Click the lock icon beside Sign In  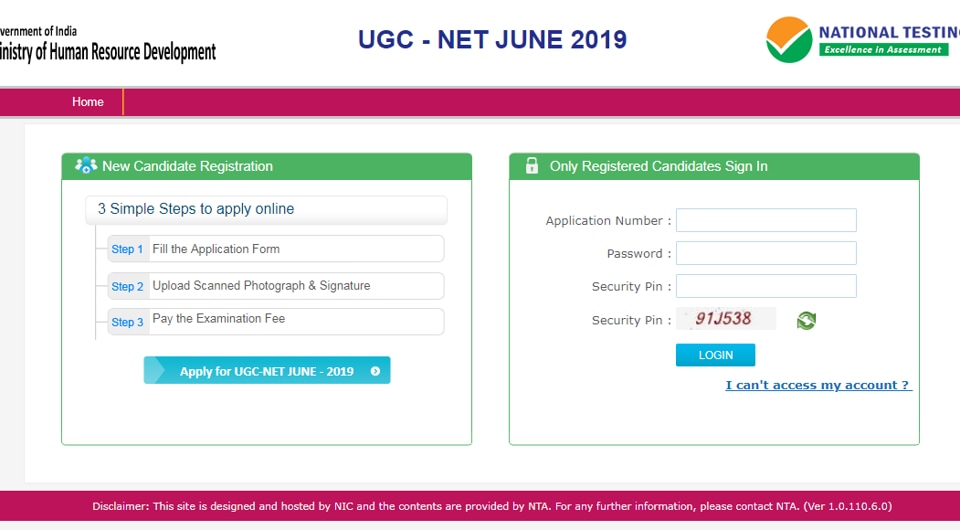tap(531, 166)
